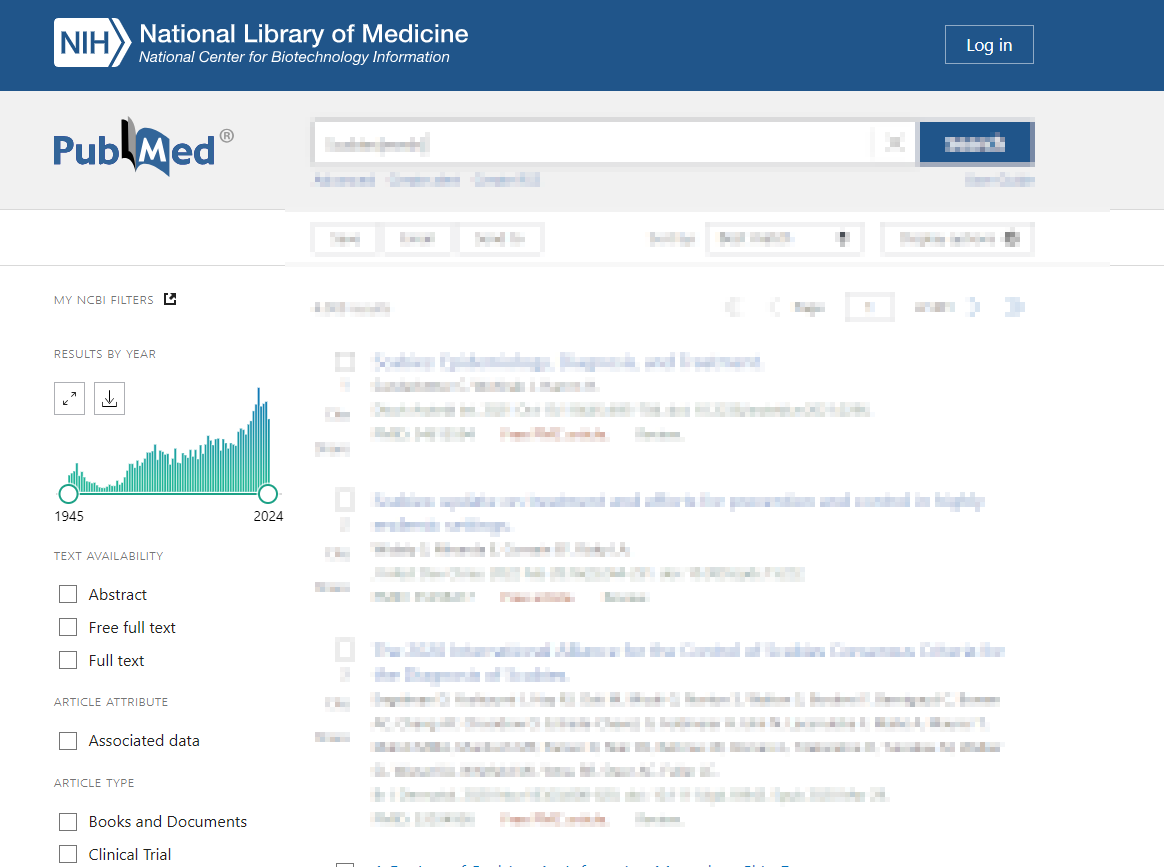The height and width of the screenshot is (867, 1164).
Task: Click inside the PubMed search input field
Action: [590, 143]
